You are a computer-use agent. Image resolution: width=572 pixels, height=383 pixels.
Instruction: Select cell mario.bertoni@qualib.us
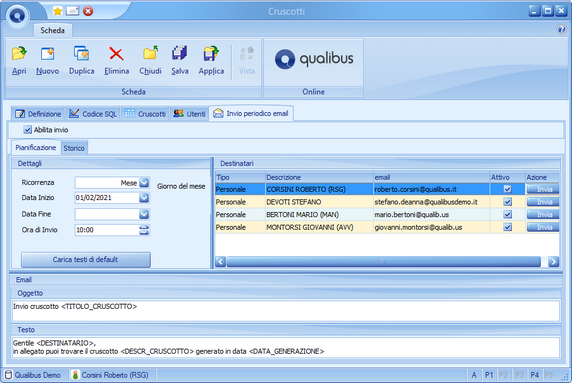432,214
